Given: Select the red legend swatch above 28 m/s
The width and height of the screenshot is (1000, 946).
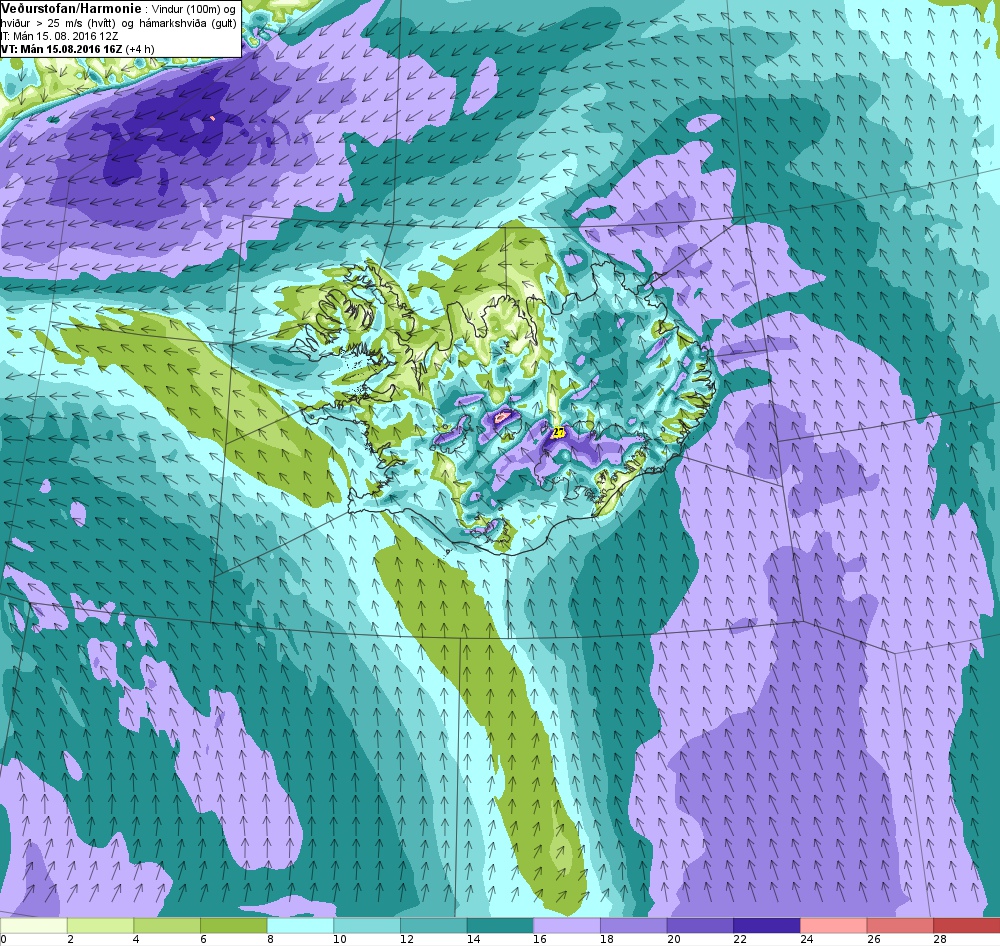Looking at the screenshot, I should pyautogui.click(x=966, y=926).
